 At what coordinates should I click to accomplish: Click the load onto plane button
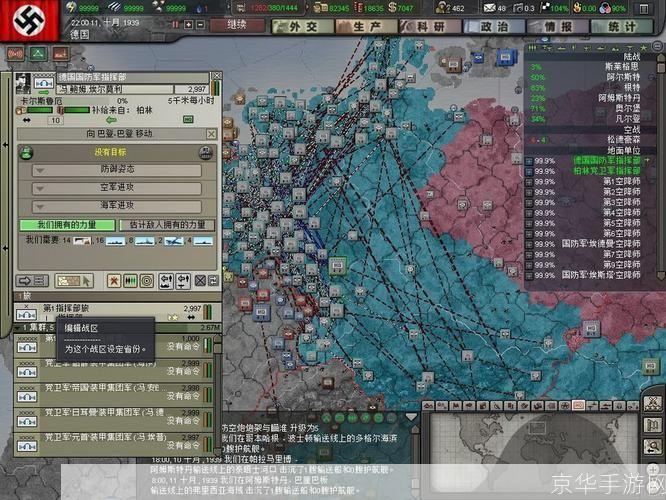coord(183,281)
